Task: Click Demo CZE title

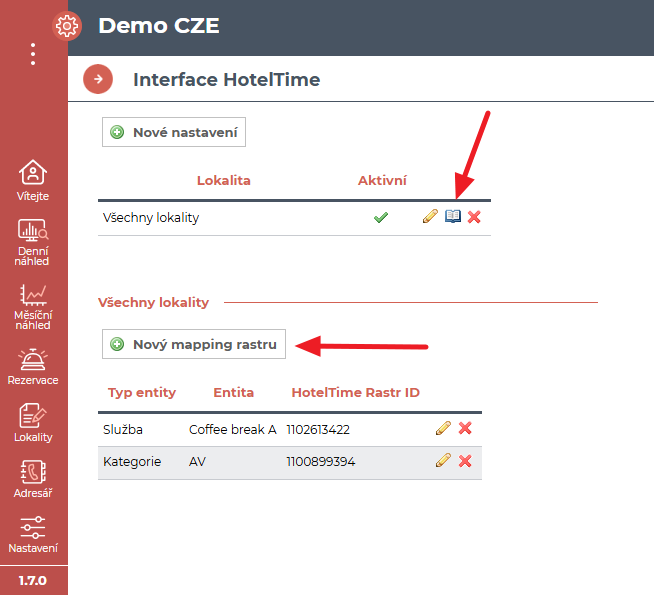Action: (159, 26)
